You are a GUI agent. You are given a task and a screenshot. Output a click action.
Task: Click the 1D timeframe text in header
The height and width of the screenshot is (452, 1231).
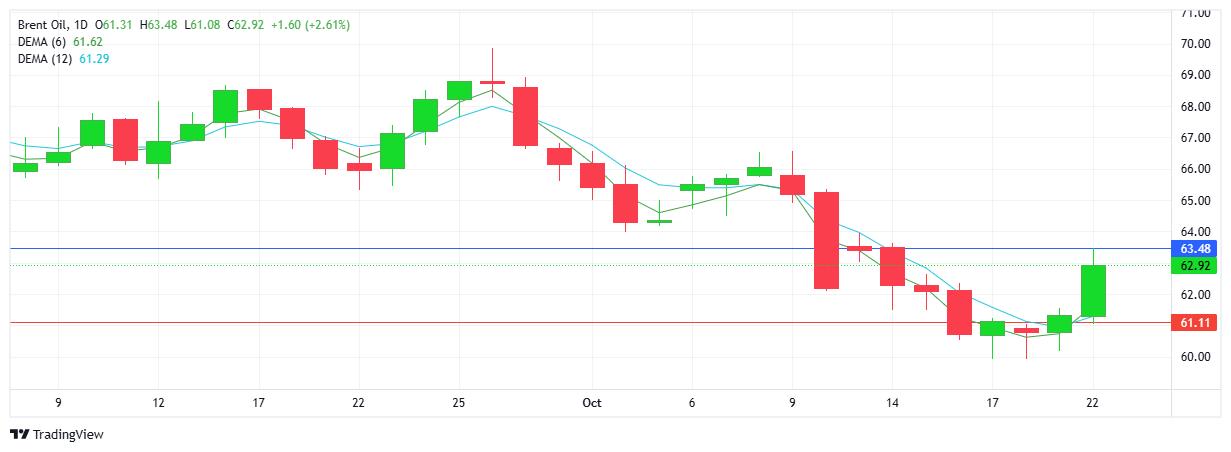(80, 24)
